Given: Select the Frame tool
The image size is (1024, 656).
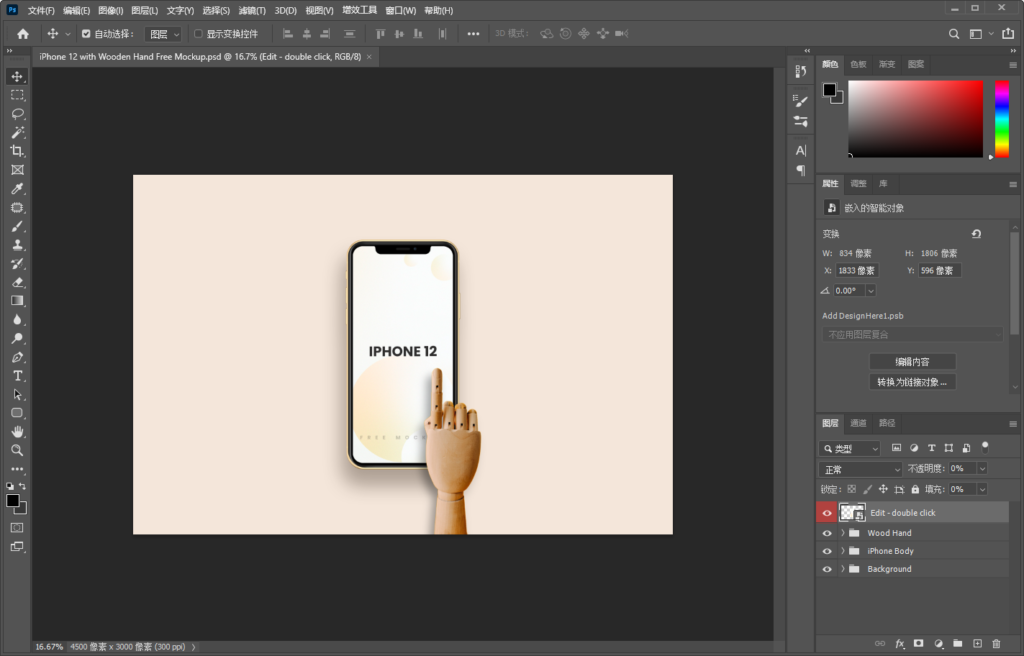Looking at the screenshot, I should [17, 170].
